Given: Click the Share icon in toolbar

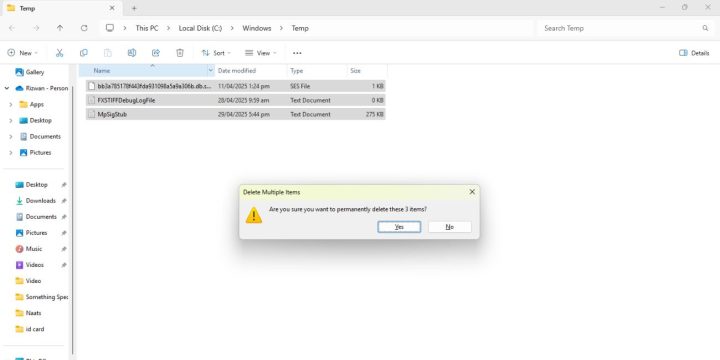Looking at the screenshot, I should tap(156, 53).
